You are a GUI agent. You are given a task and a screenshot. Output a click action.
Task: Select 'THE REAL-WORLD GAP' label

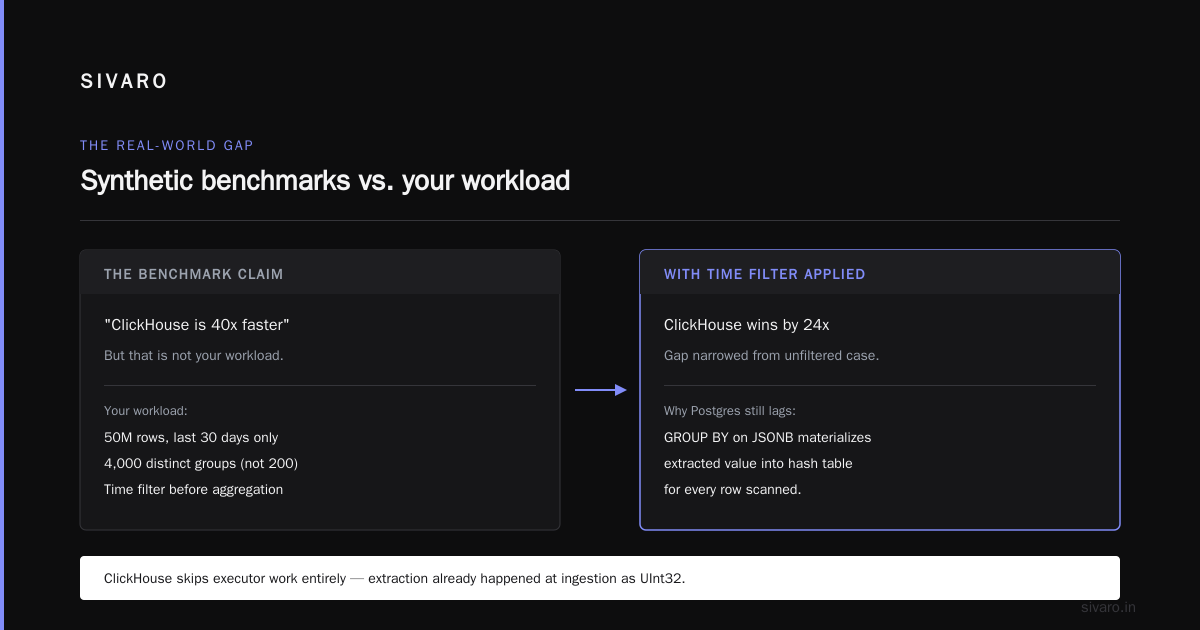click(x=167, y=146)
